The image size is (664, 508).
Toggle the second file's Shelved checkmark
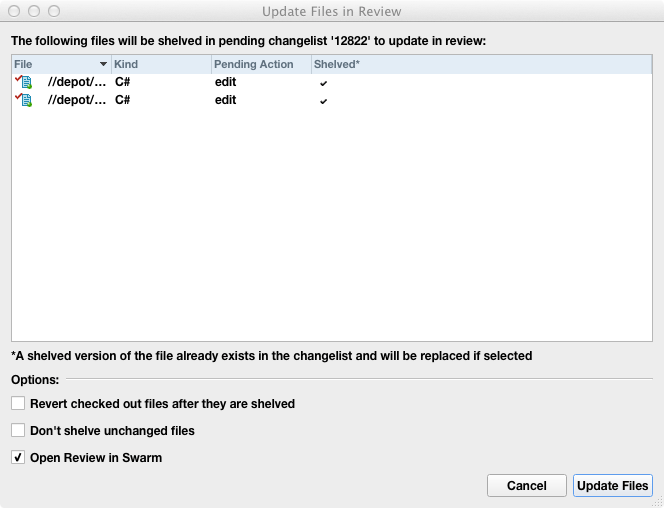click(x=323, y=101)
